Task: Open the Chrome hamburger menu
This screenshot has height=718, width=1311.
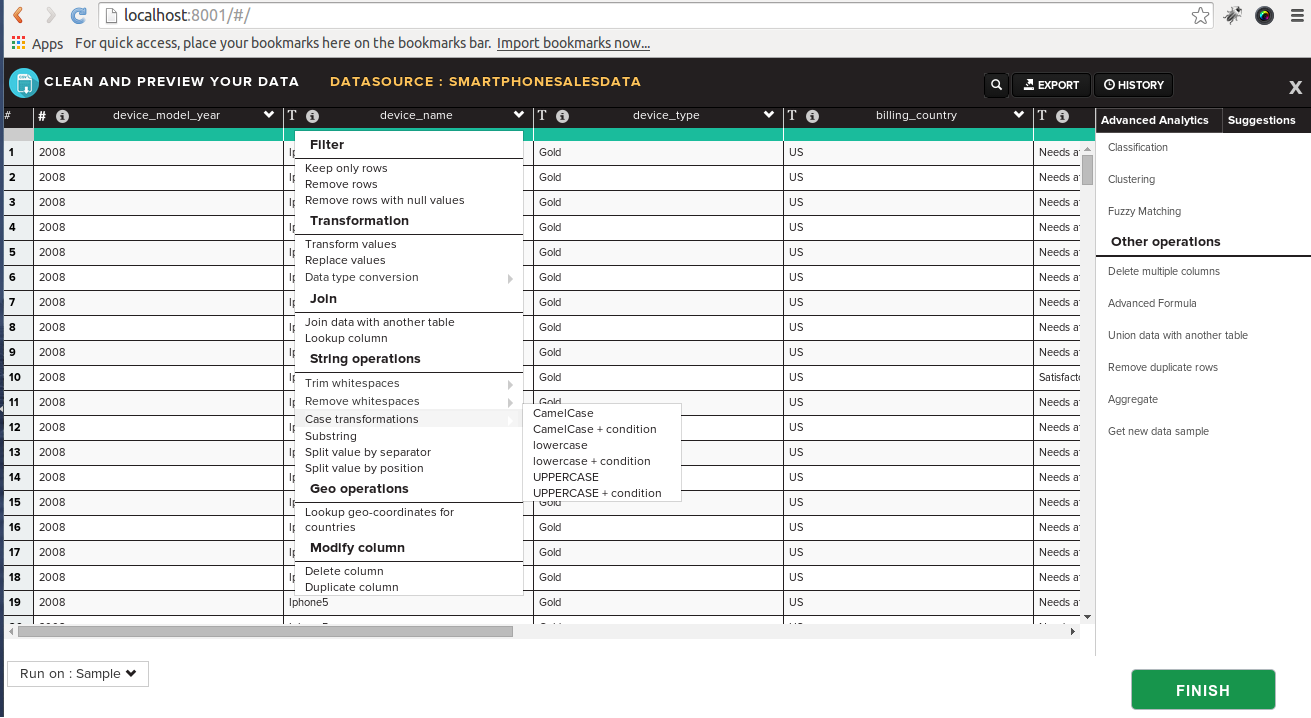Action: click(1296, 15)
